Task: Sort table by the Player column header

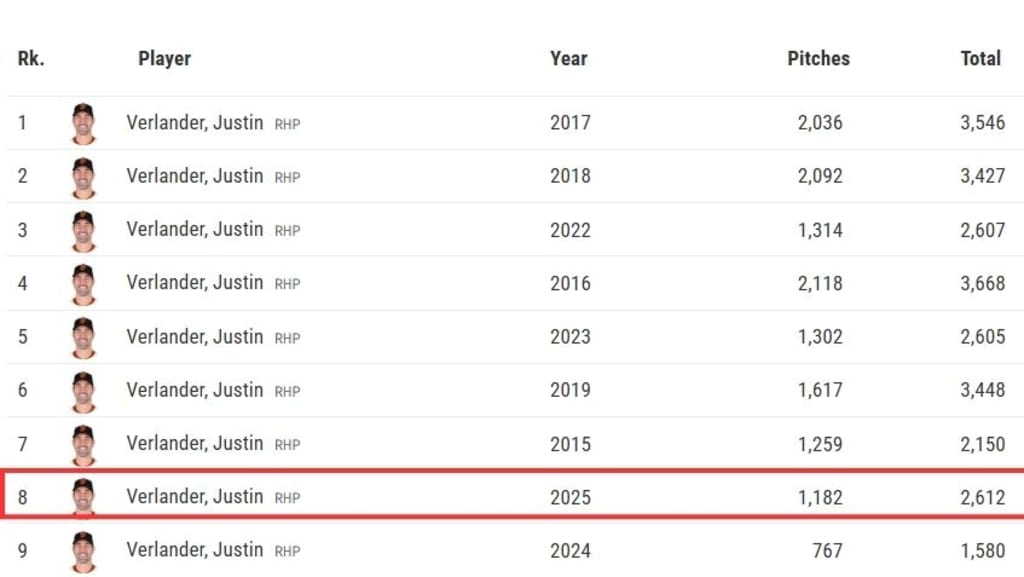Action: pyautogui.click(x=164, y=59)
